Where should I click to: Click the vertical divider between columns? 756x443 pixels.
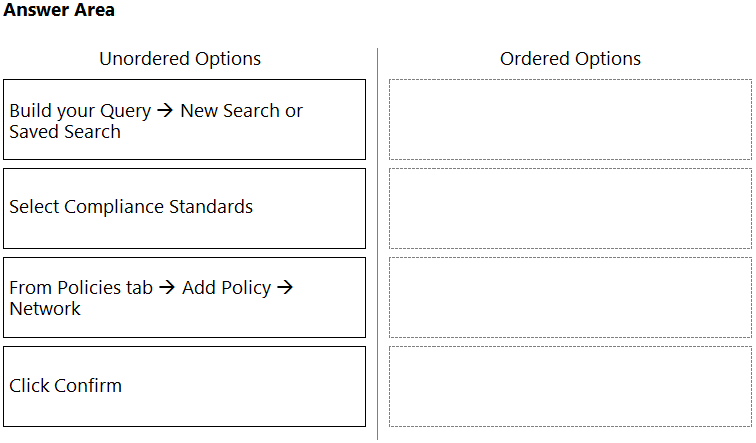378,243
